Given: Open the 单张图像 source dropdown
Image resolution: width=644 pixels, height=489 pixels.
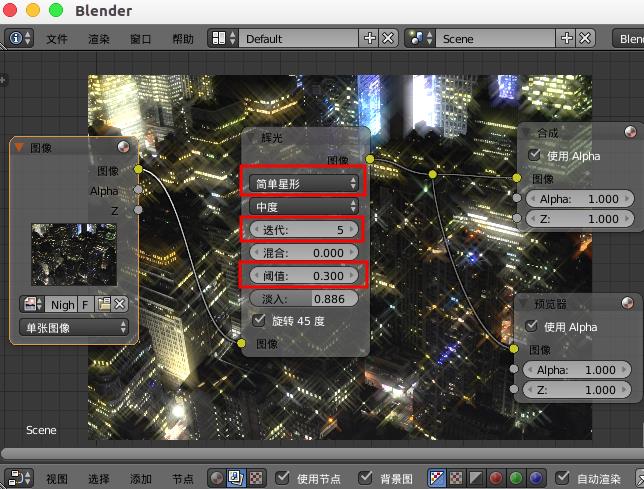Looking at the screenshot, I should tap(75, 327).
